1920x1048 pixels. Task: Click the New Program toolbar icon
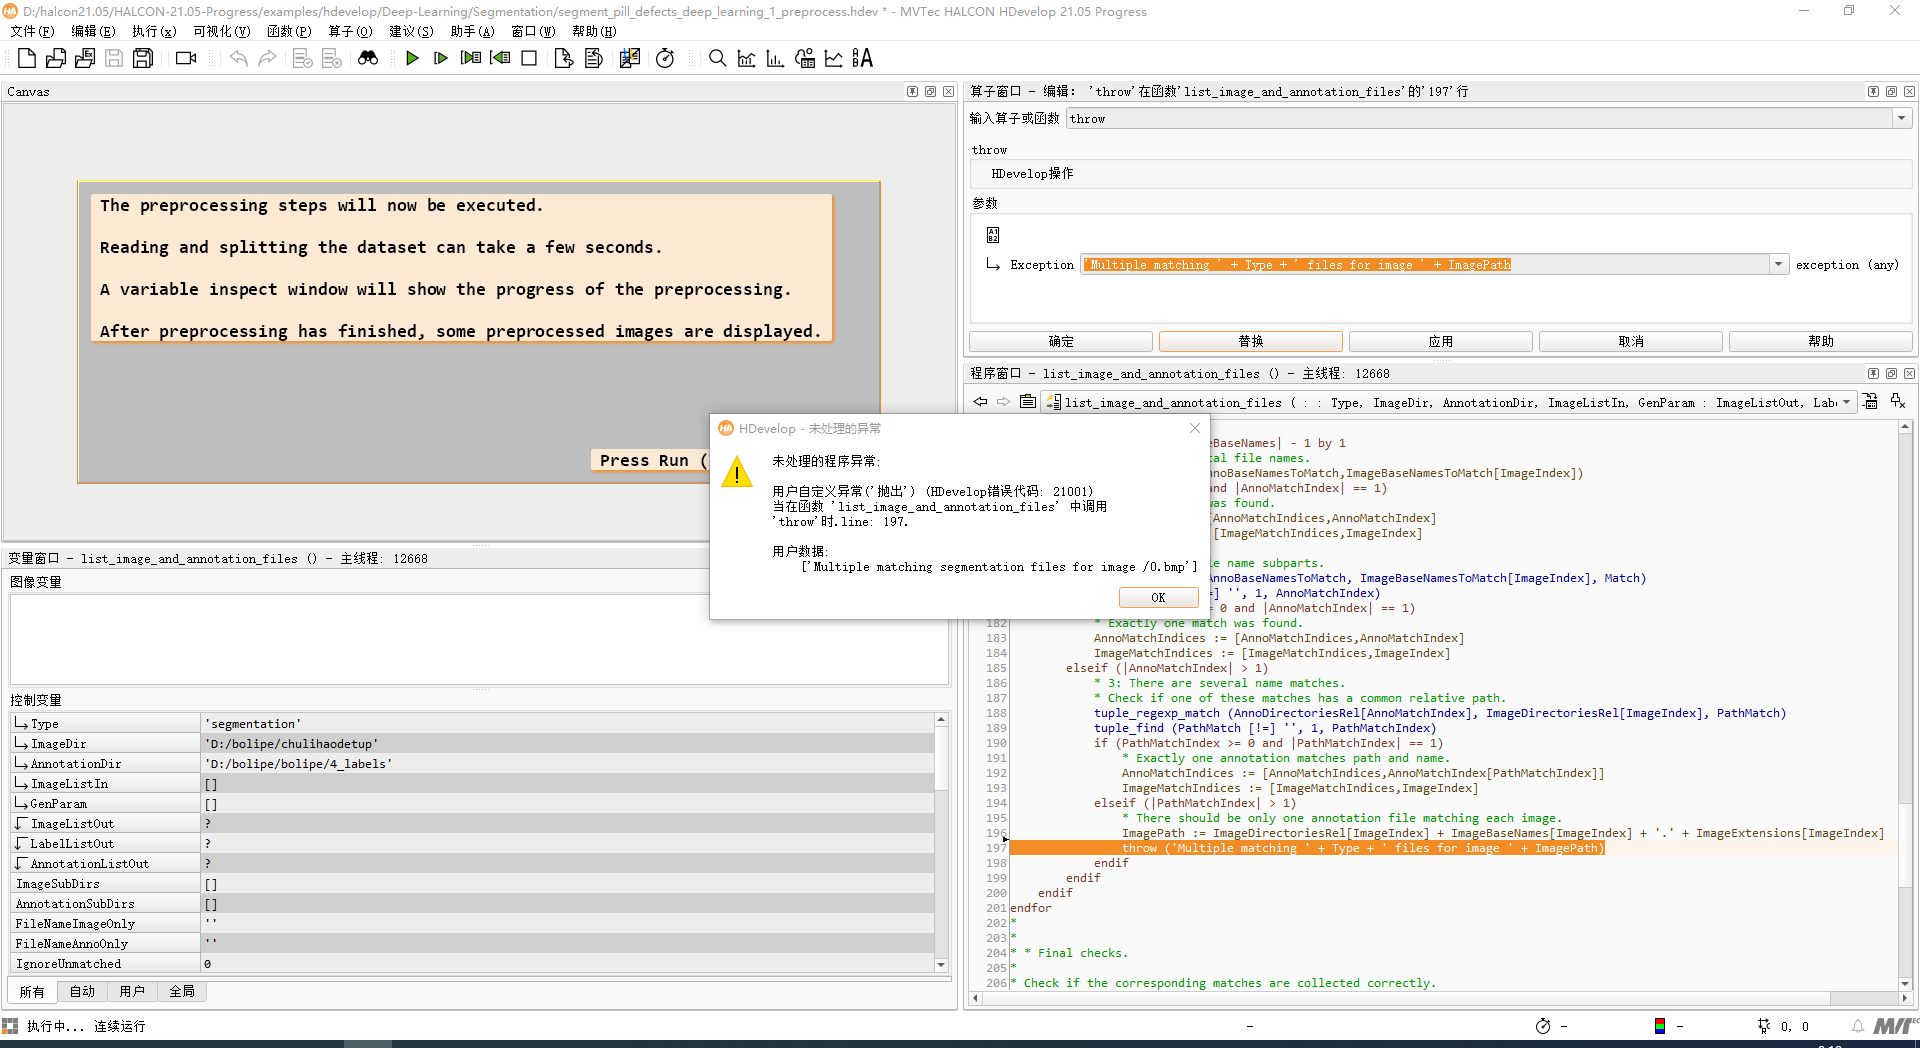click(27, 58)
